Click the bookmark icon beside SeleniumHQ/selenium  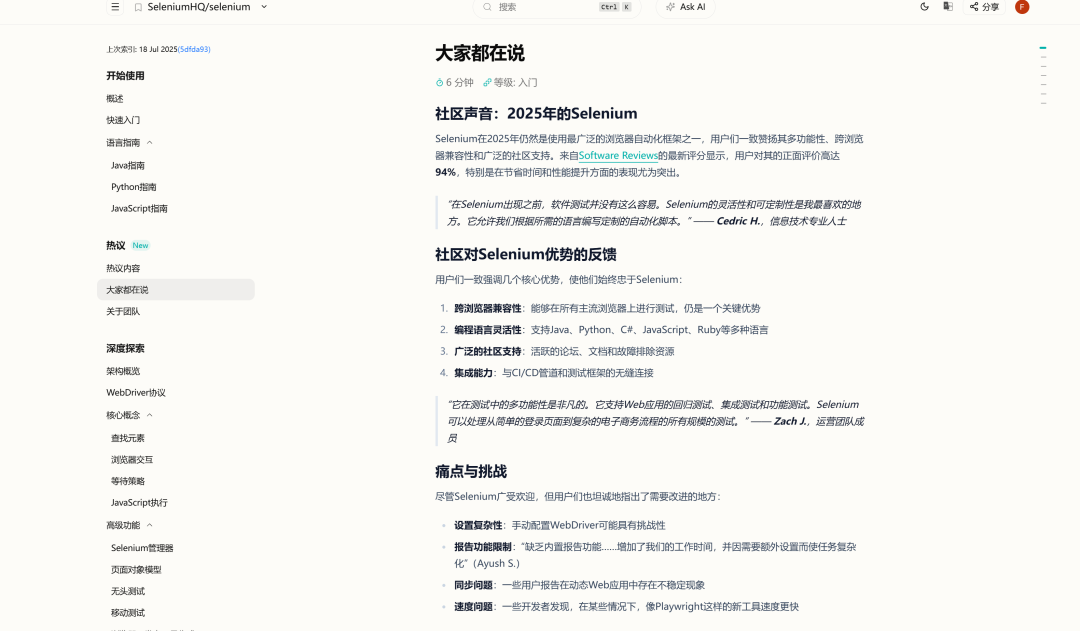pos(138,7)
